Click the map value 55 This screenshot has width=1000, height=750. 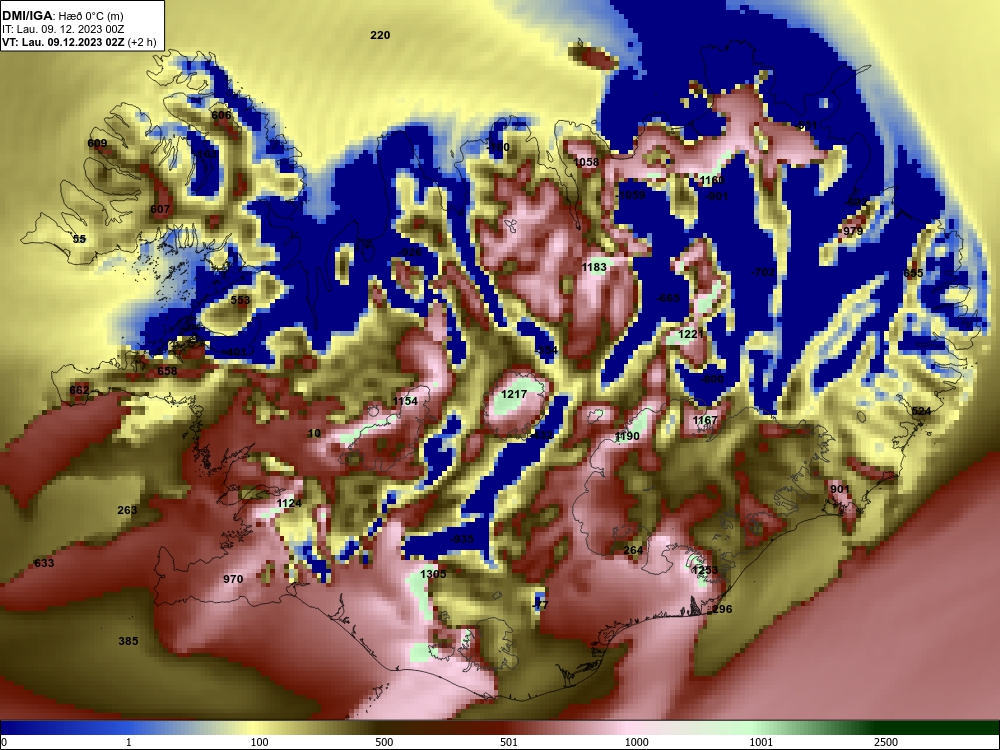[x=79, y=239]
